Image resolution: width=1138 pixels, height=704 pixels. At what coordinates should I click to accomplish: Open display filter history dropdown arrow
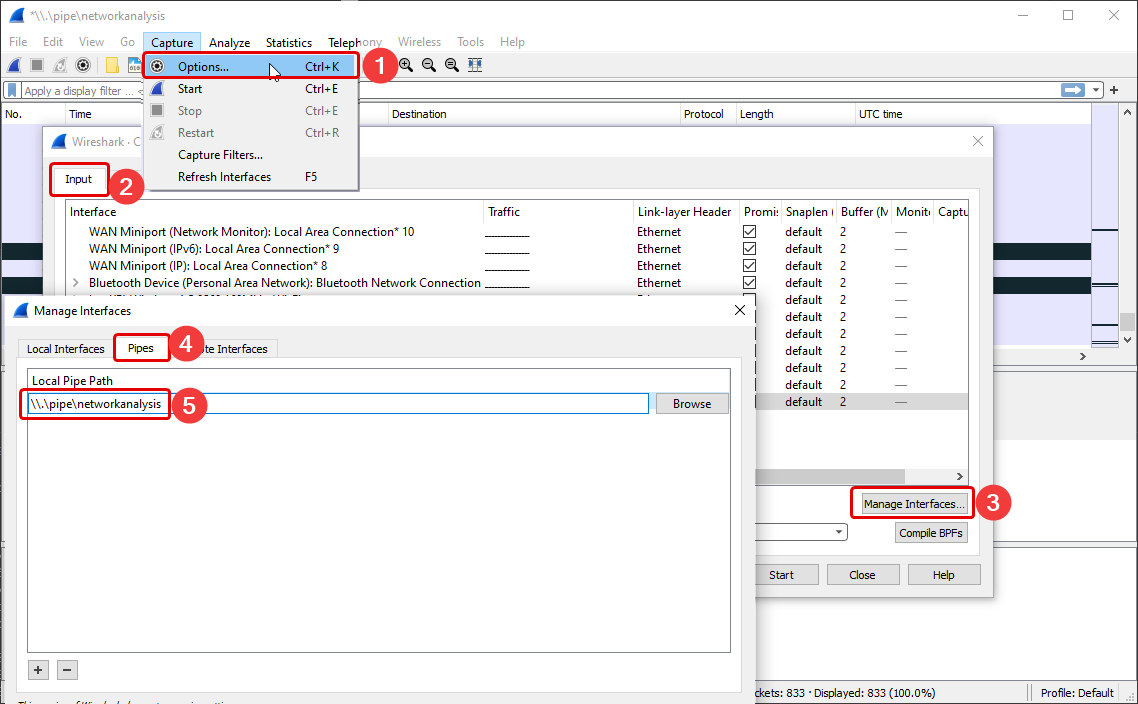pyautogui.click(x=1095, y=90)
